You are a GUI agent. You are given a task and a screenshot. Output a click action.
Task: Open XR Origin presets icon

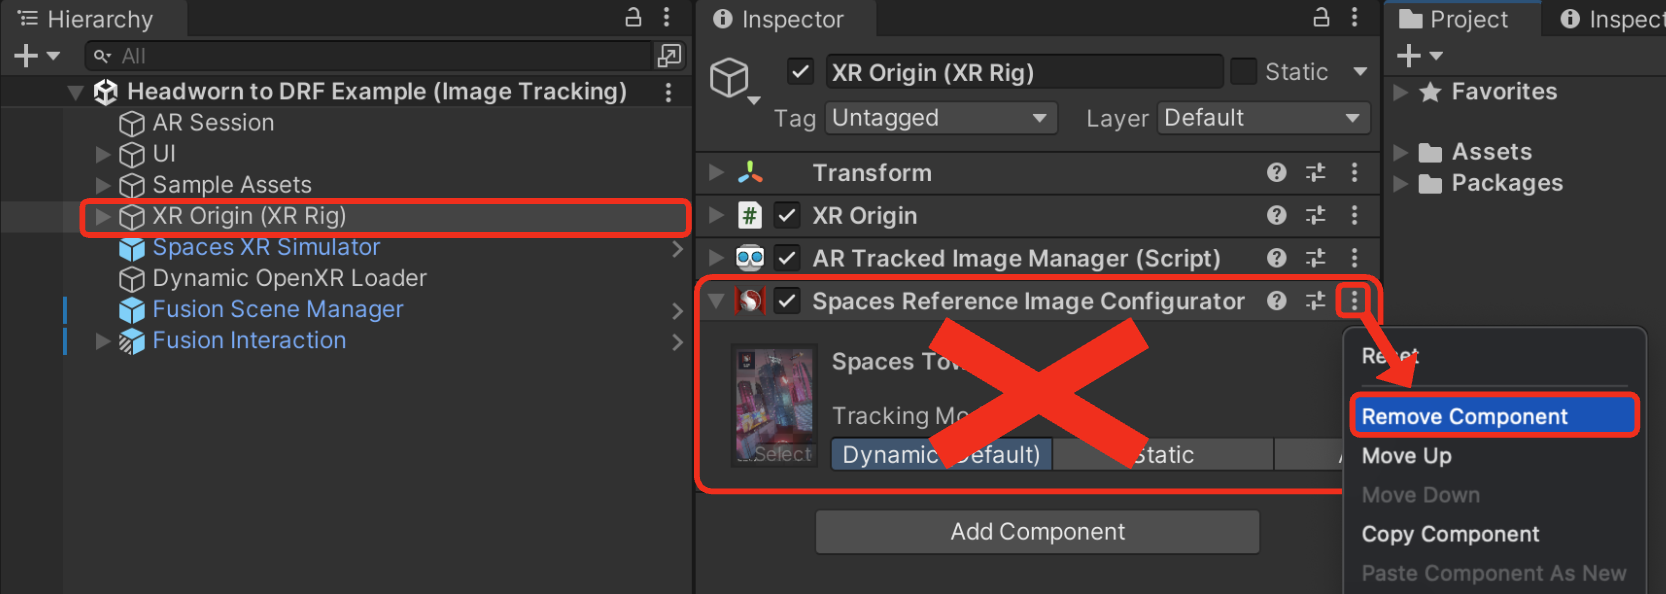click(1316, 215)
